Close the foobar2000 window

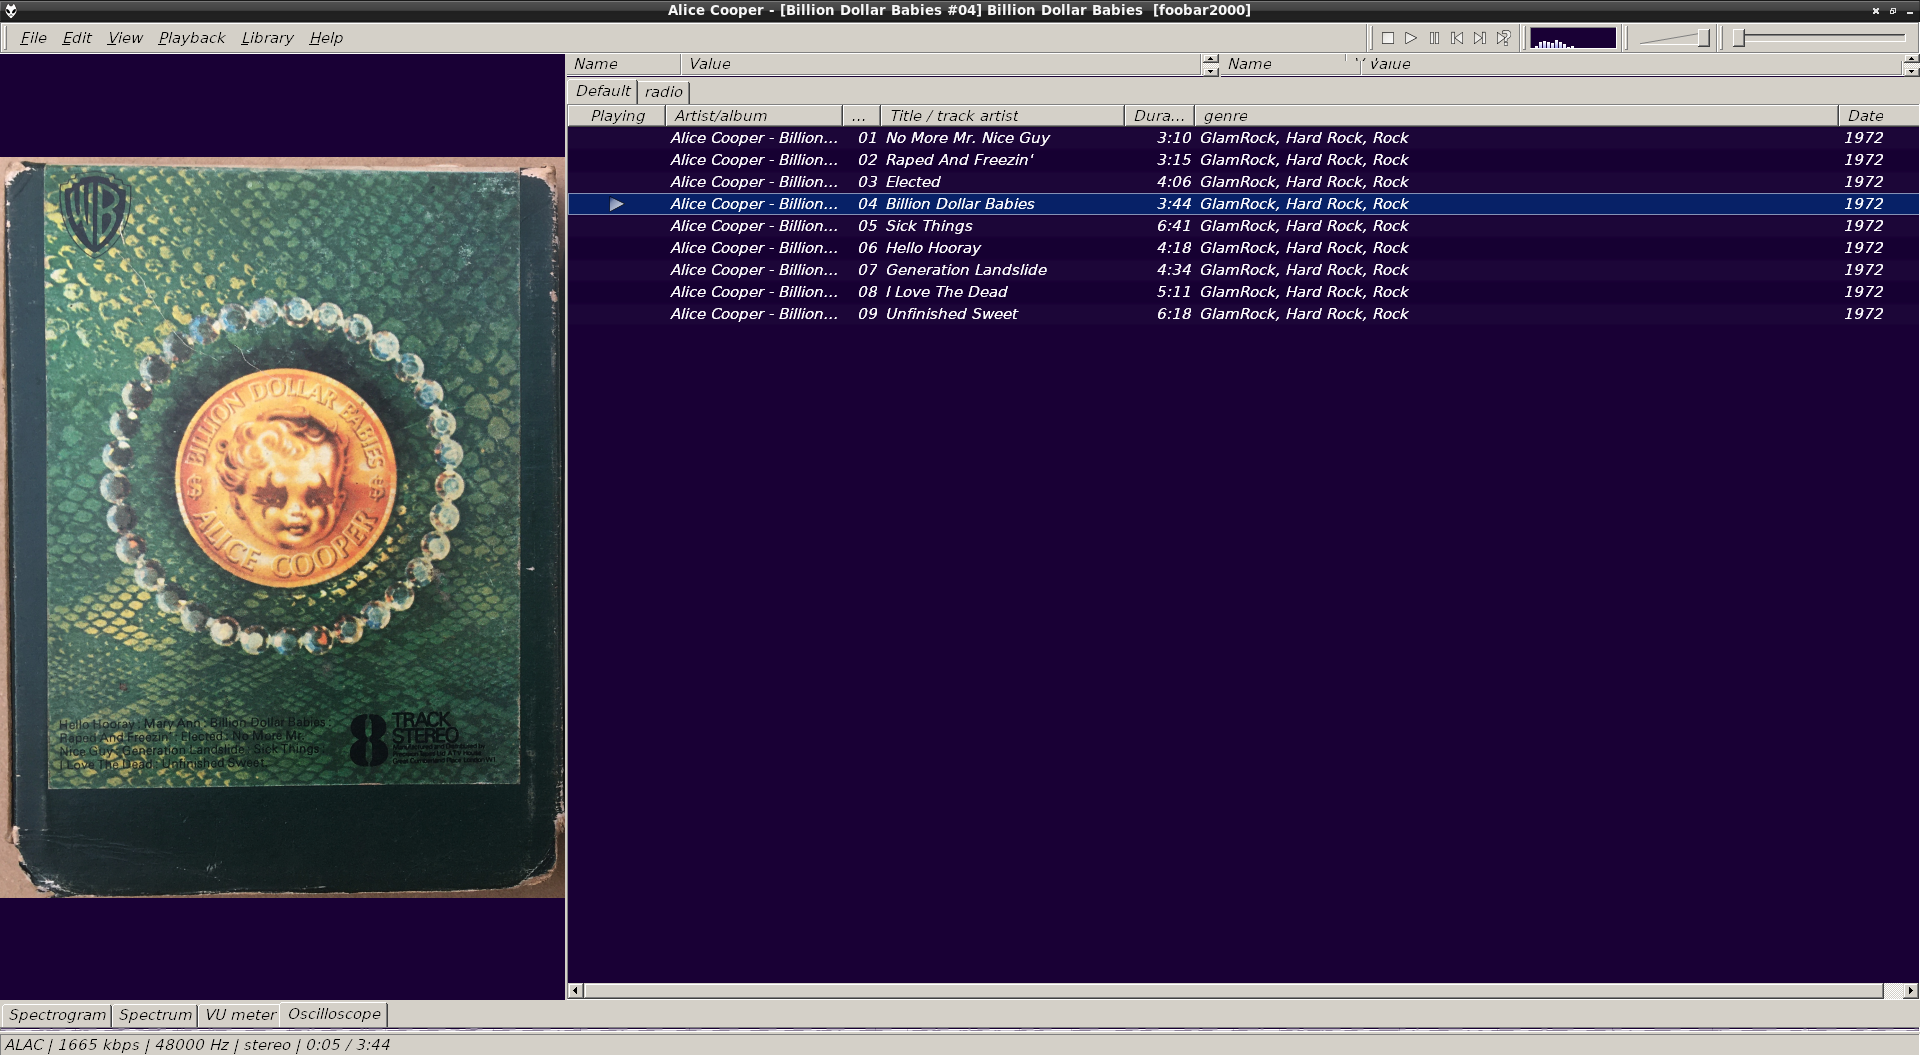[1876, 10]
